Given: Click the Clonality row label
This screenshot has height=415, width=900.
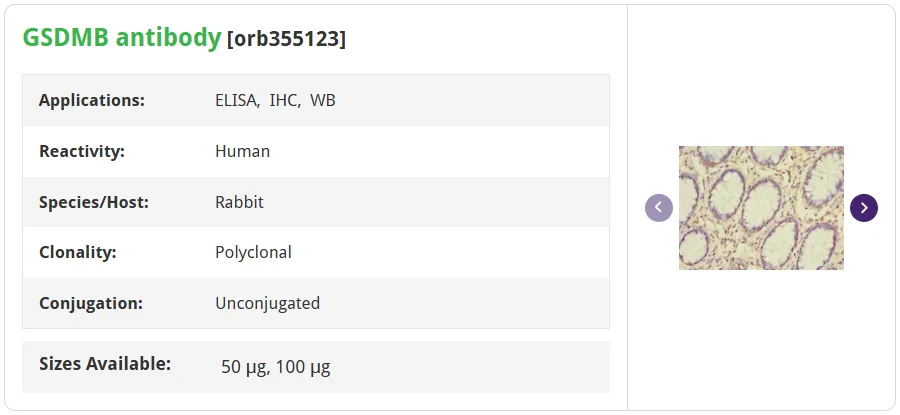Looking at the screenshot, I should [x=77, y=253].
